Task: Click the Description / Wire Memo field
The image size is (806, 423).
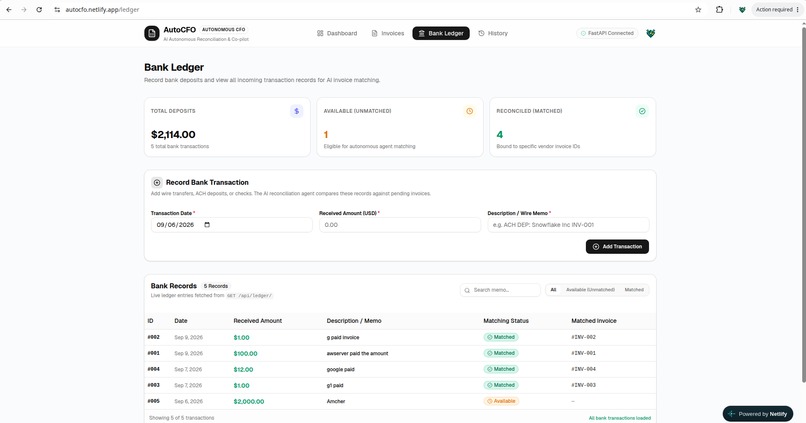Action: click(x=568, y=225)
